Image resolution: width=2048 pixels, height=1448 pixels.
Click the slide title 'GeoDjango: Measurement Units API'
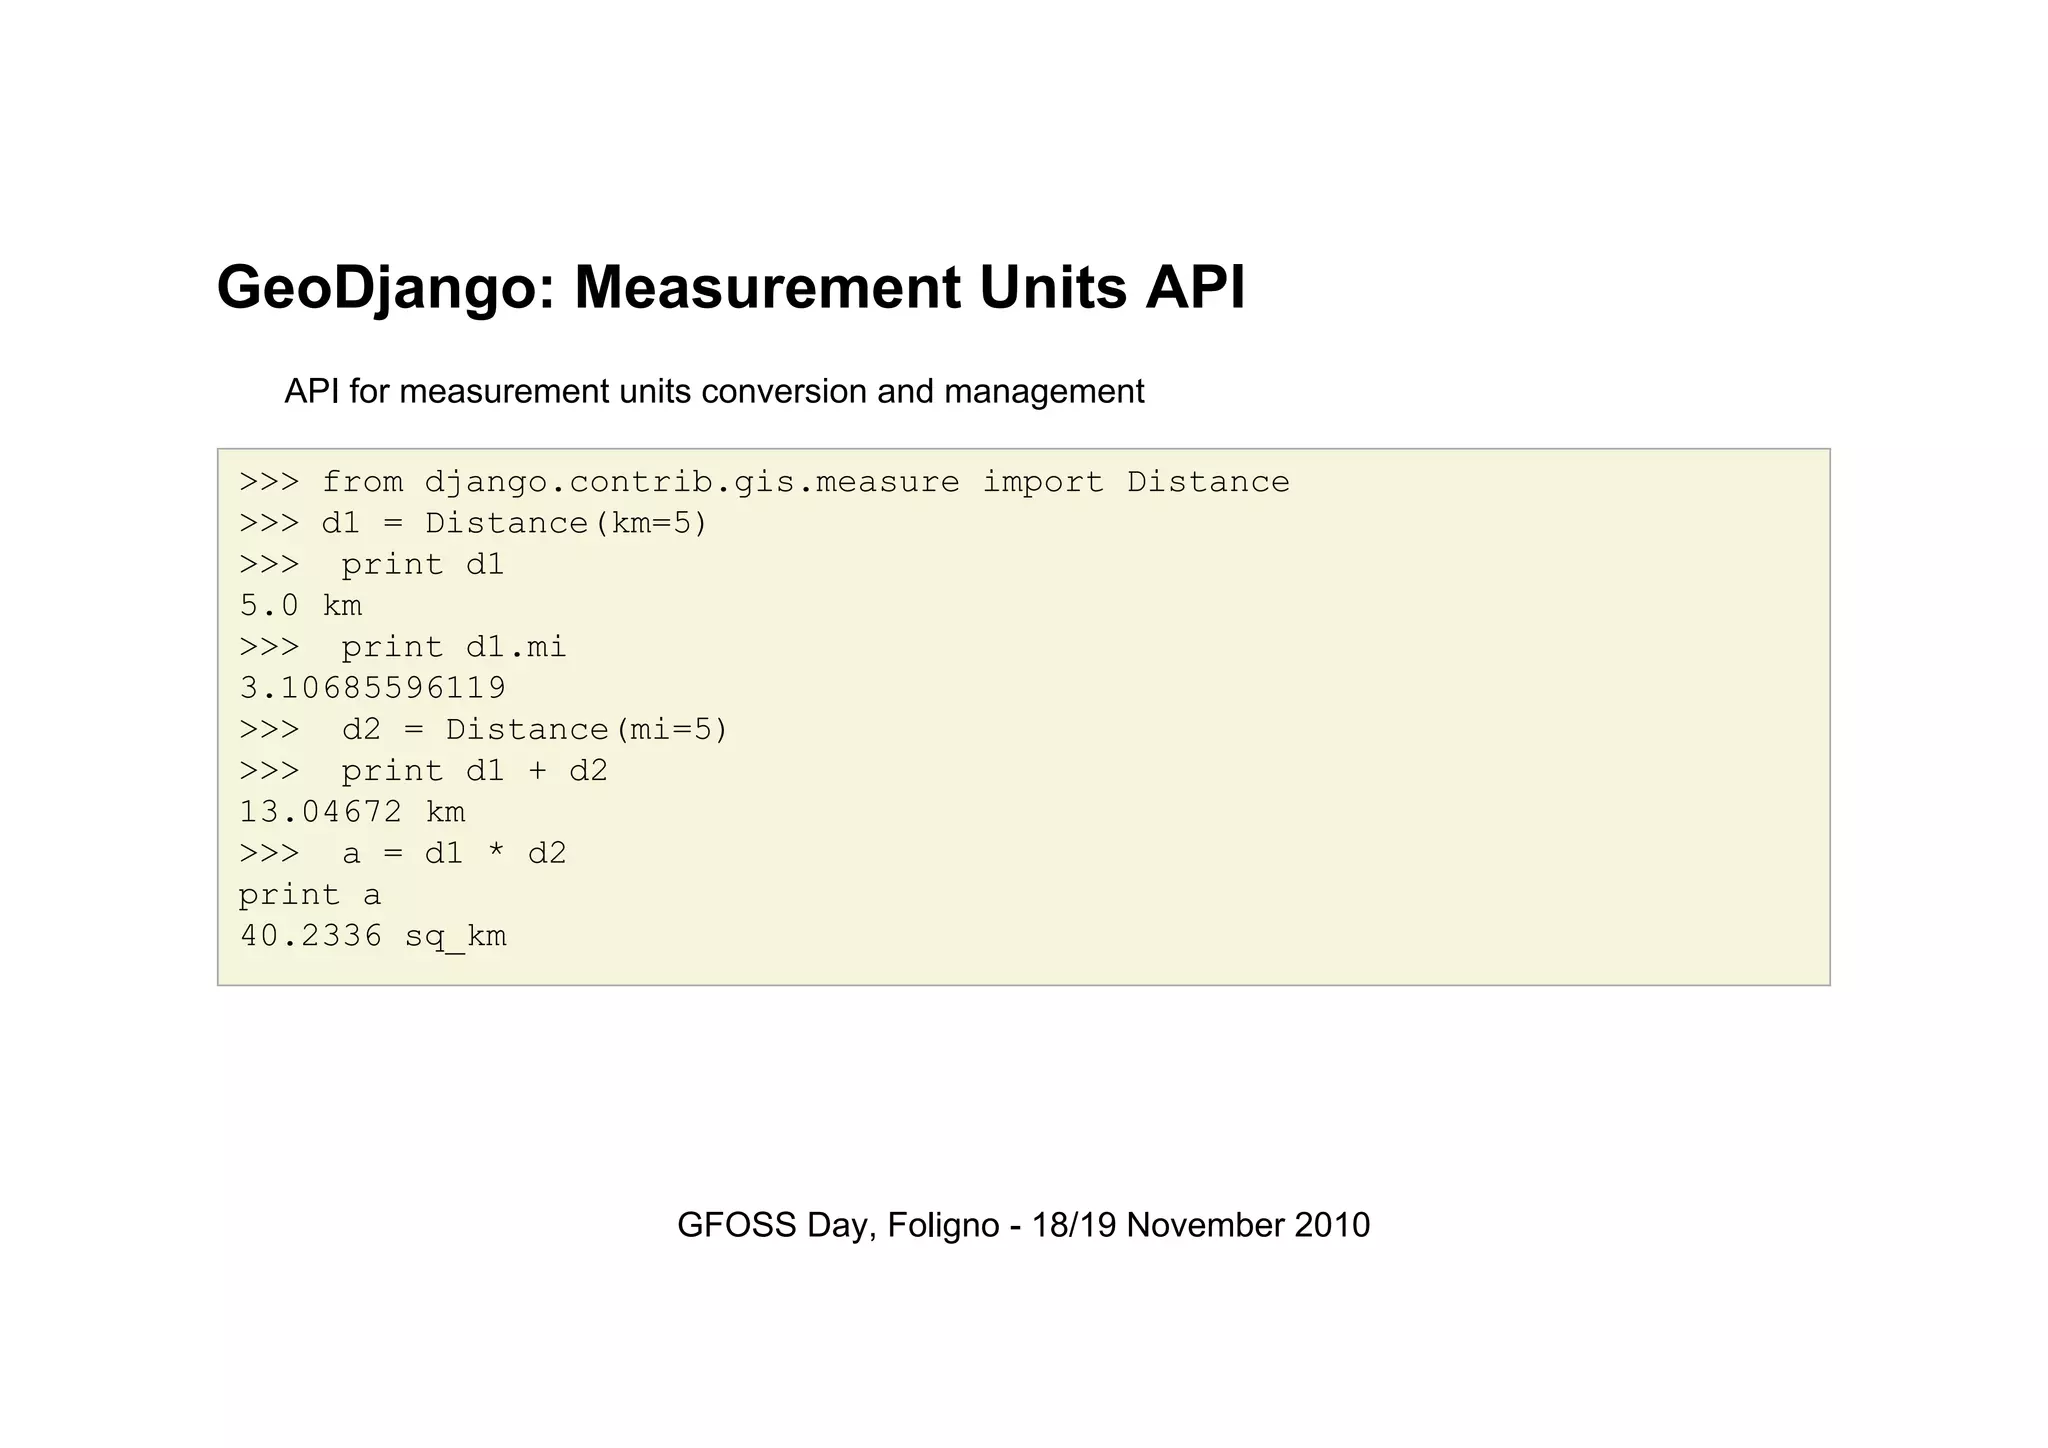731,288
